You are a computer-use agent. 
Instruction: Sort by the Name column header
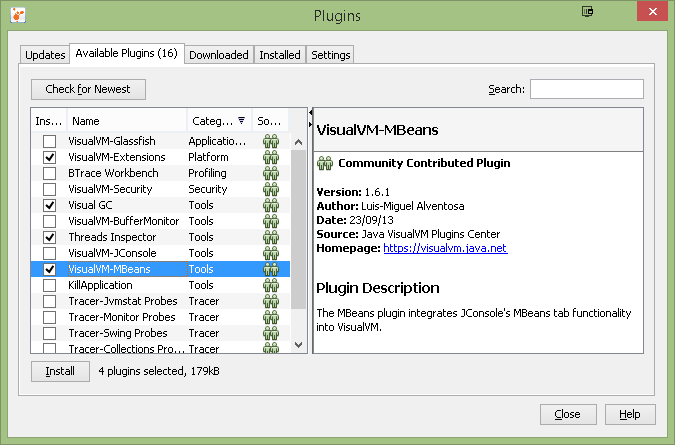pyautogui.click(x=127, y=121)
